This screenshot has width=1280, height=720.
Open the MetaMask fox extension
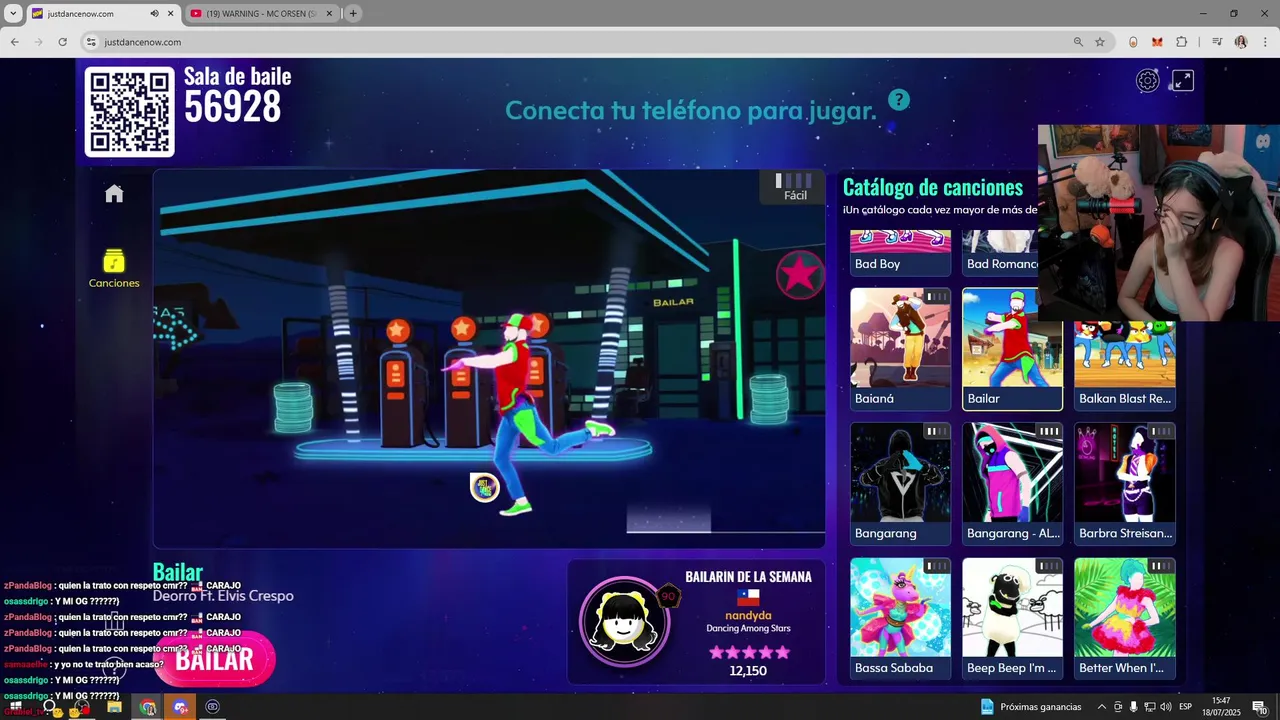[1157, 42]
